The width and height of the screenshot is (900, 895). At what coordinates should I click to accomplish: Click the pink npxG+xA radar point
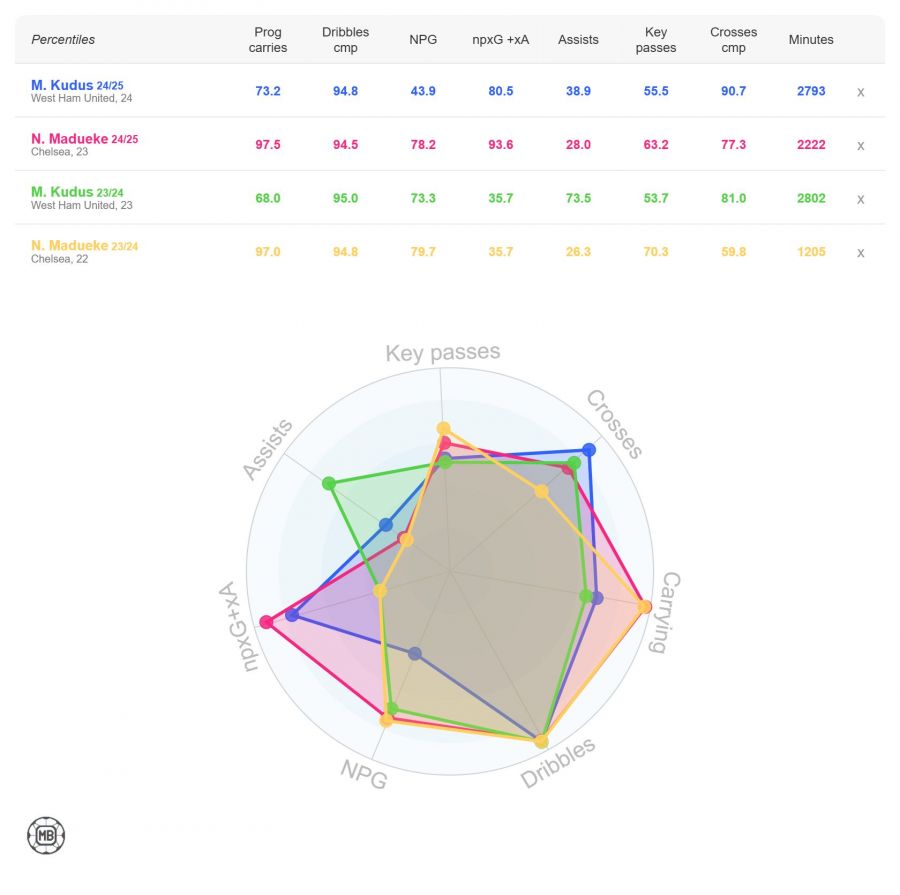pos(266,622)
